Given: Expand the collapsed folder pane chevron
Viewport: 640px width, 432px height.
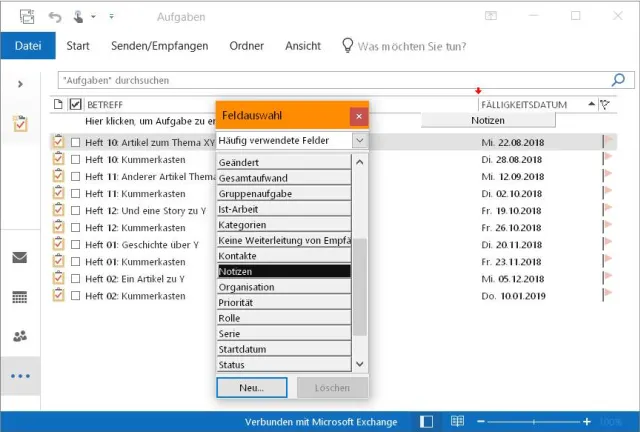Looking at the screenshot, I should [19, 84].
